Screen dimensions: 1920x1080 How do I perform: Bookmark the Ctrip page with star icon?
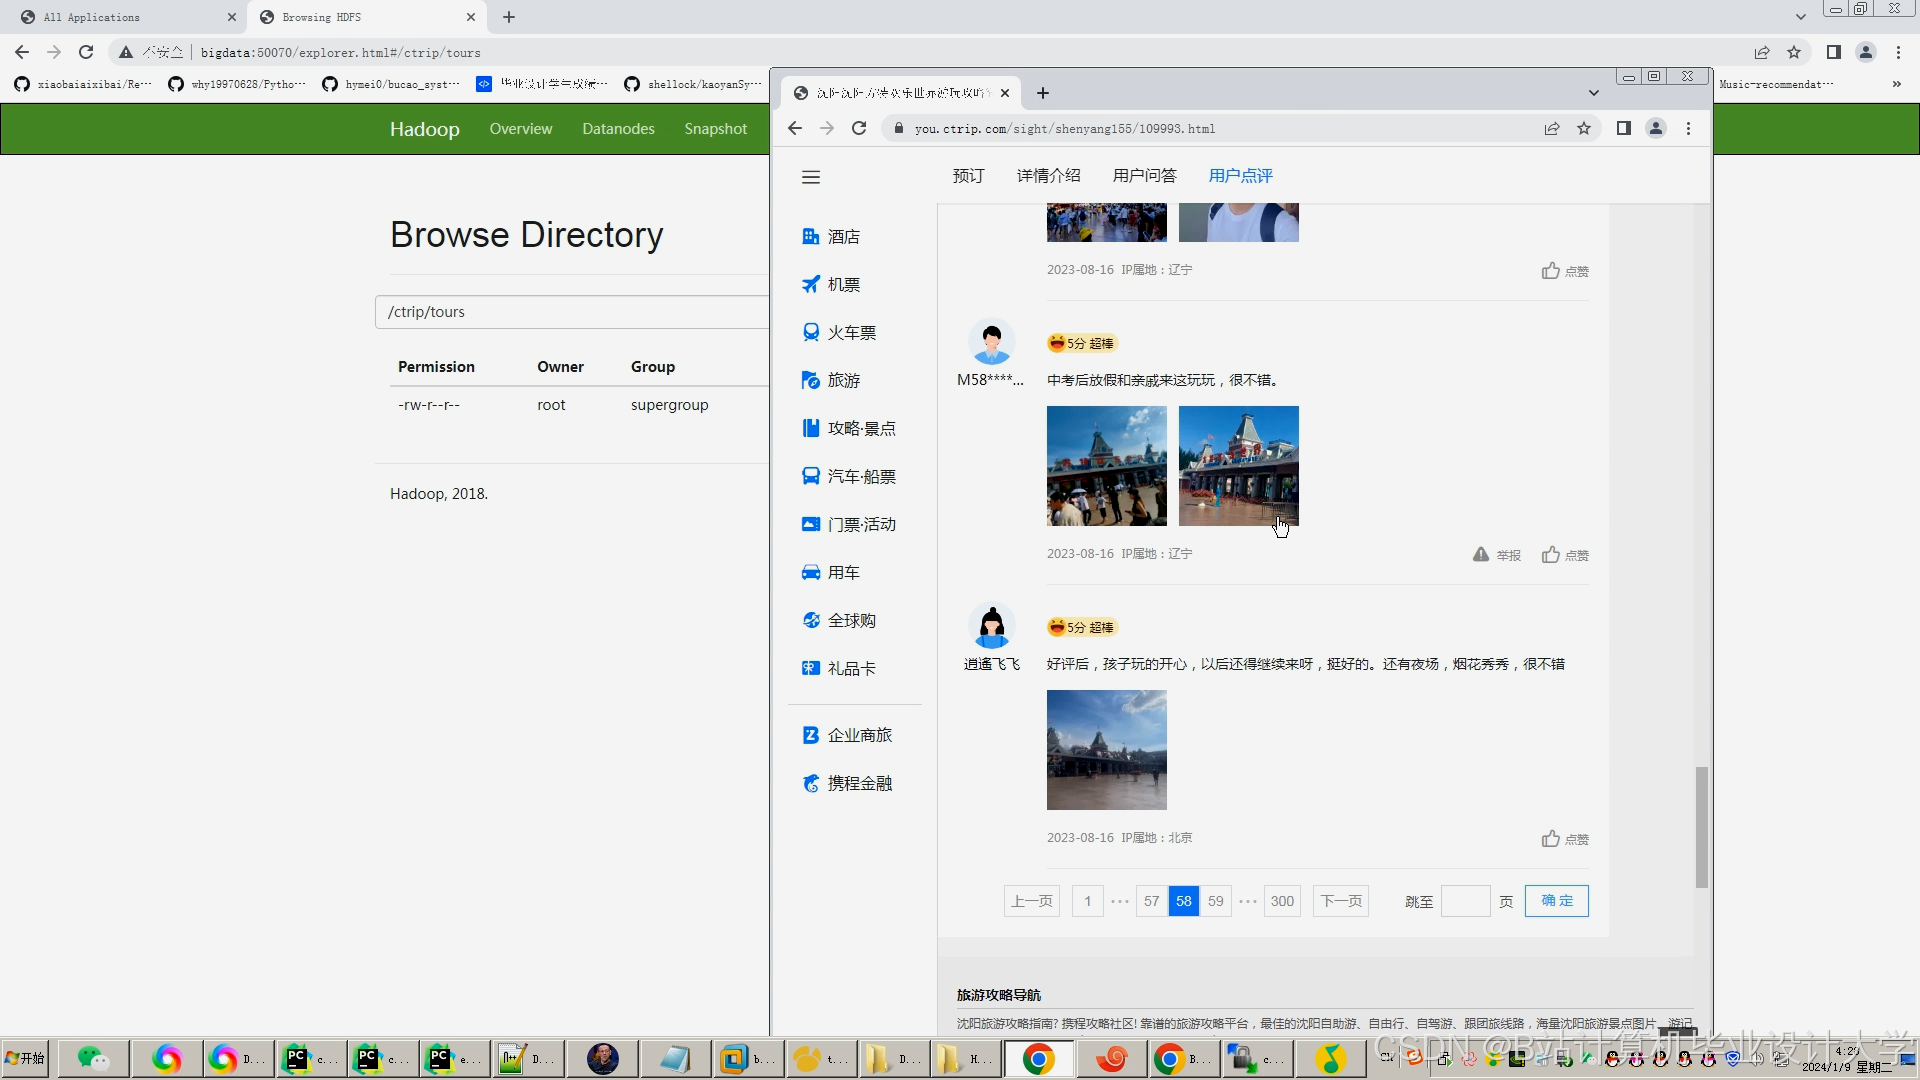pos(1584,128)
